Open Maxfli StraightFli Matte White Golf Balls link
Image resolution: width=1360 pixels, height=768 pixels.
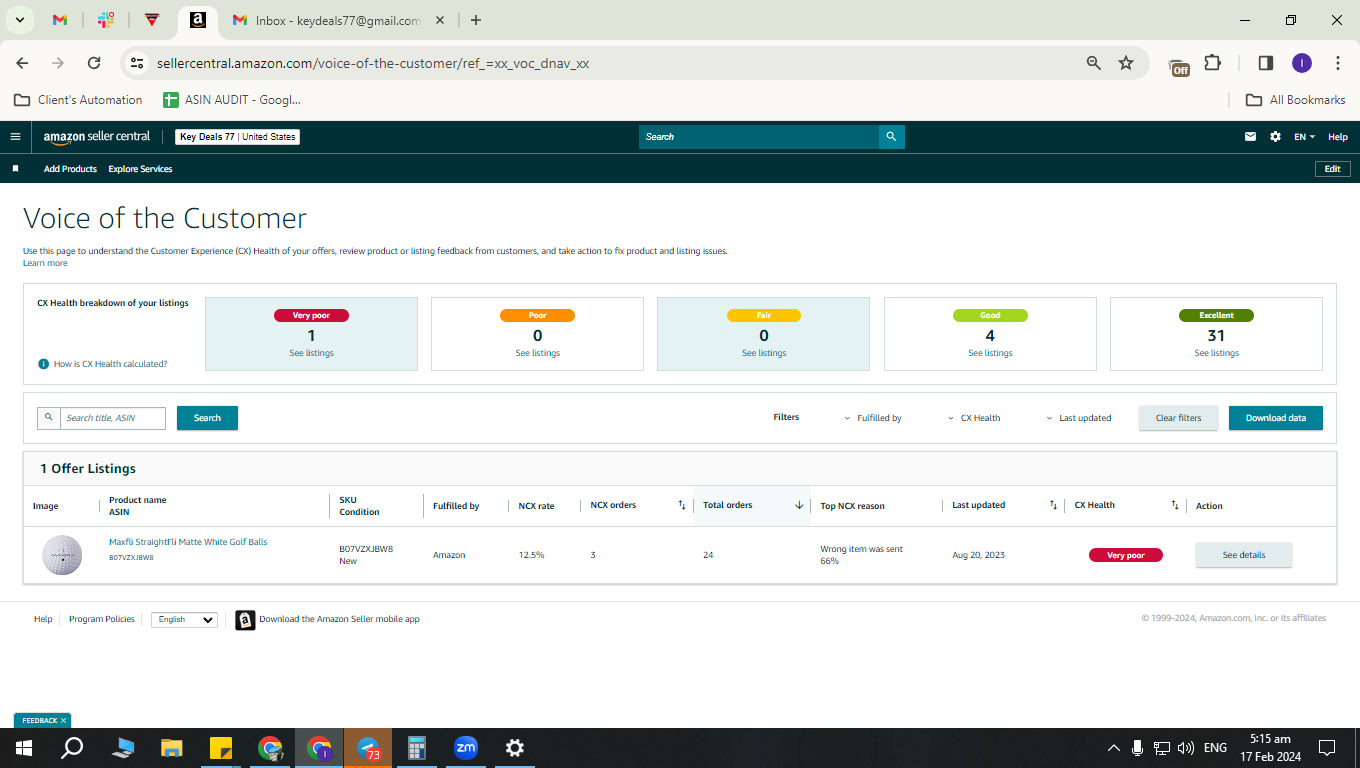tap(188, 542)
